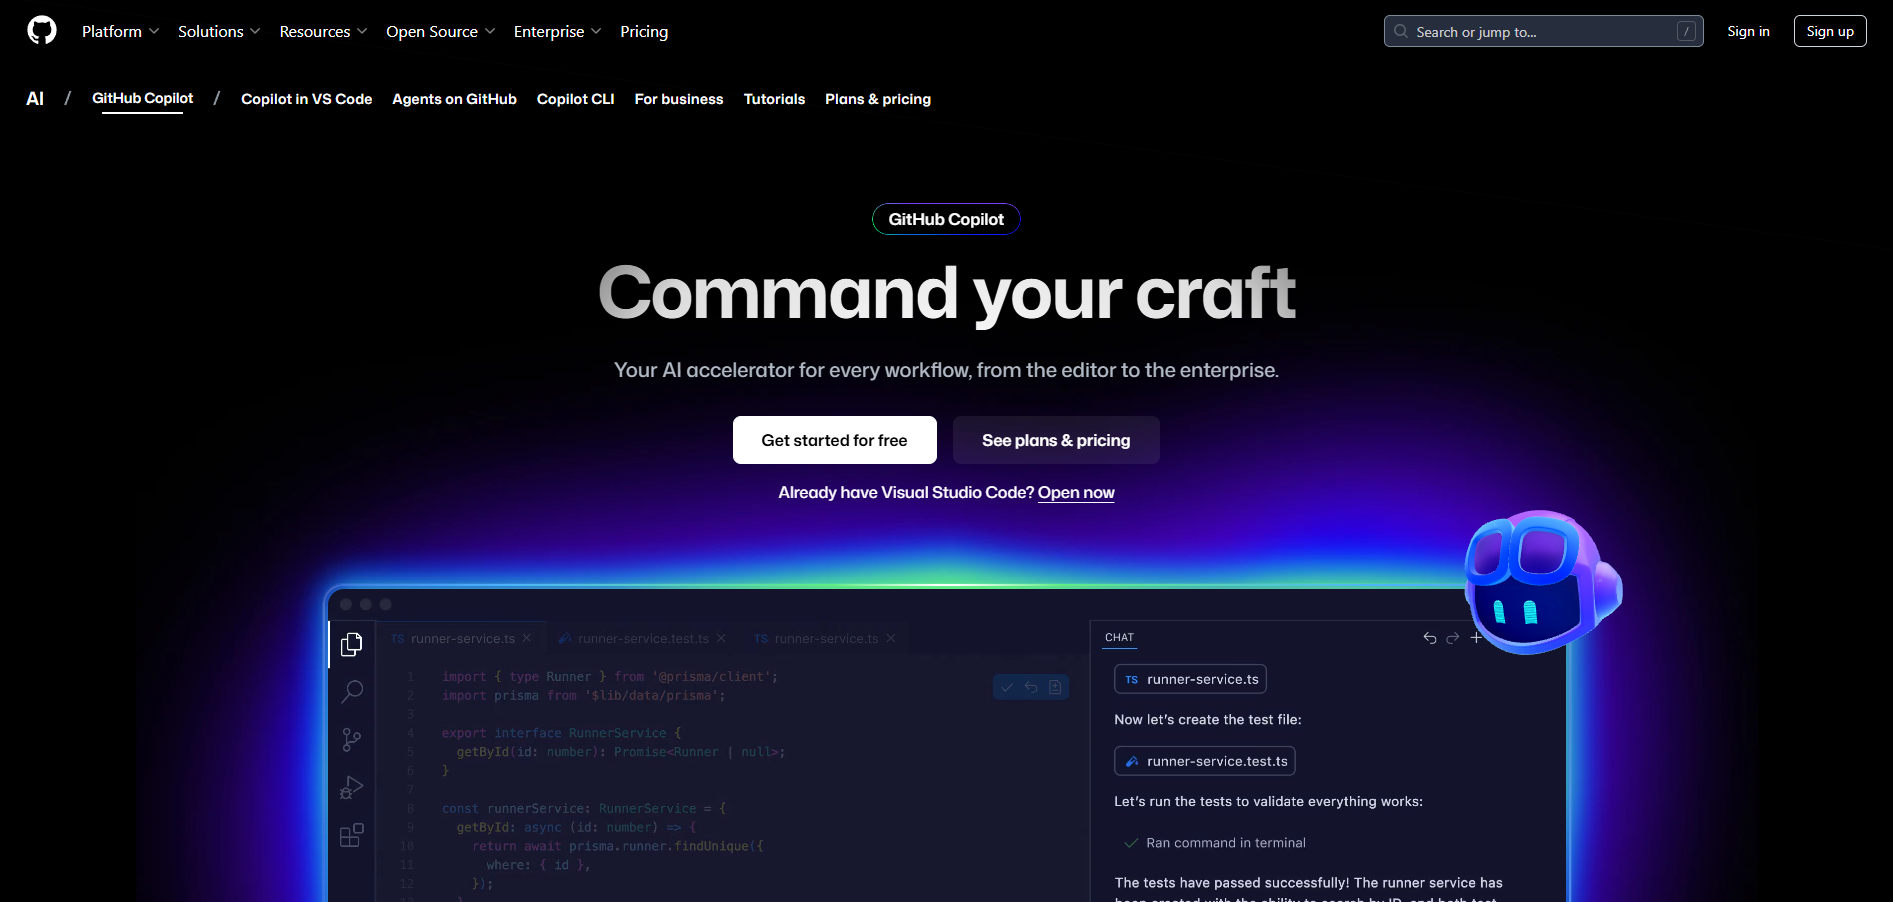Click 'Let's run the tests to validate' text
The image size is (1893, 902).
(x=1268, y=802)
